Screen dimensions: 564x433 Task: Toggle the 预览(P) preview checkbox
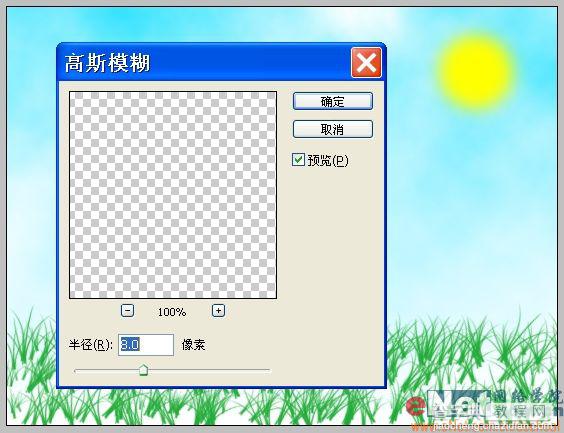tap(298, 160)
